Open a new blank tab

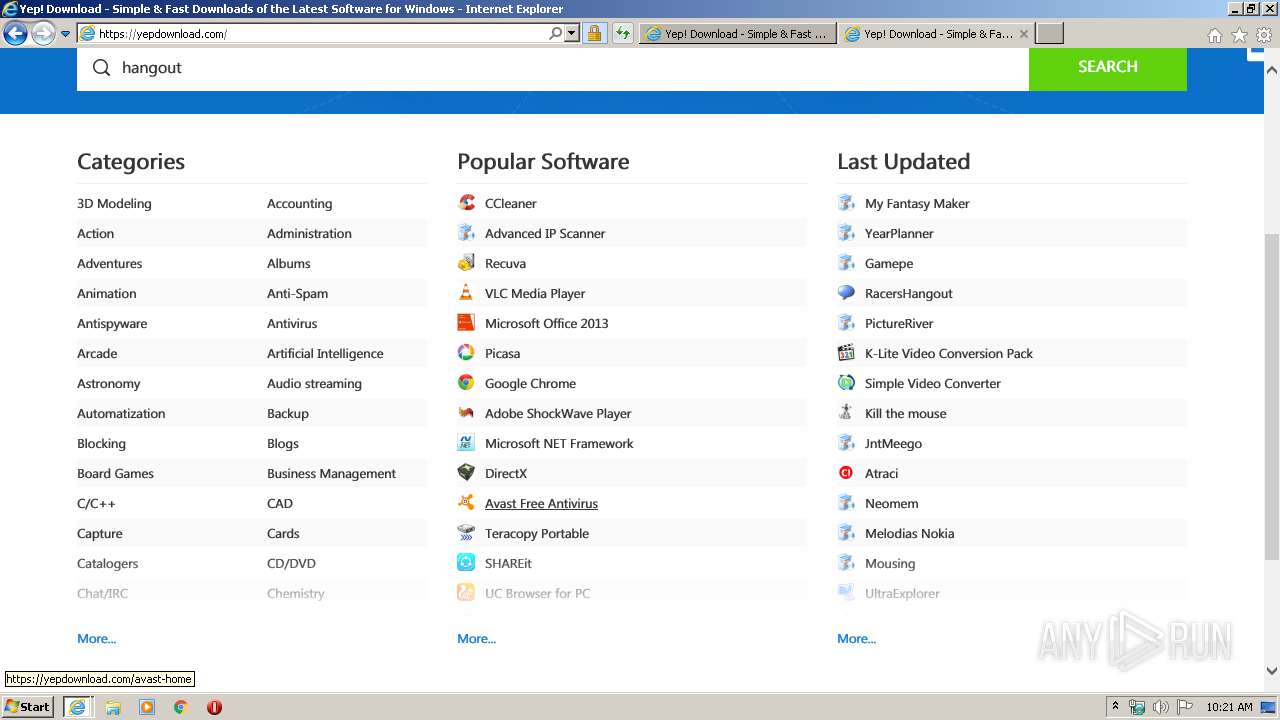(x=1049, y=33)
